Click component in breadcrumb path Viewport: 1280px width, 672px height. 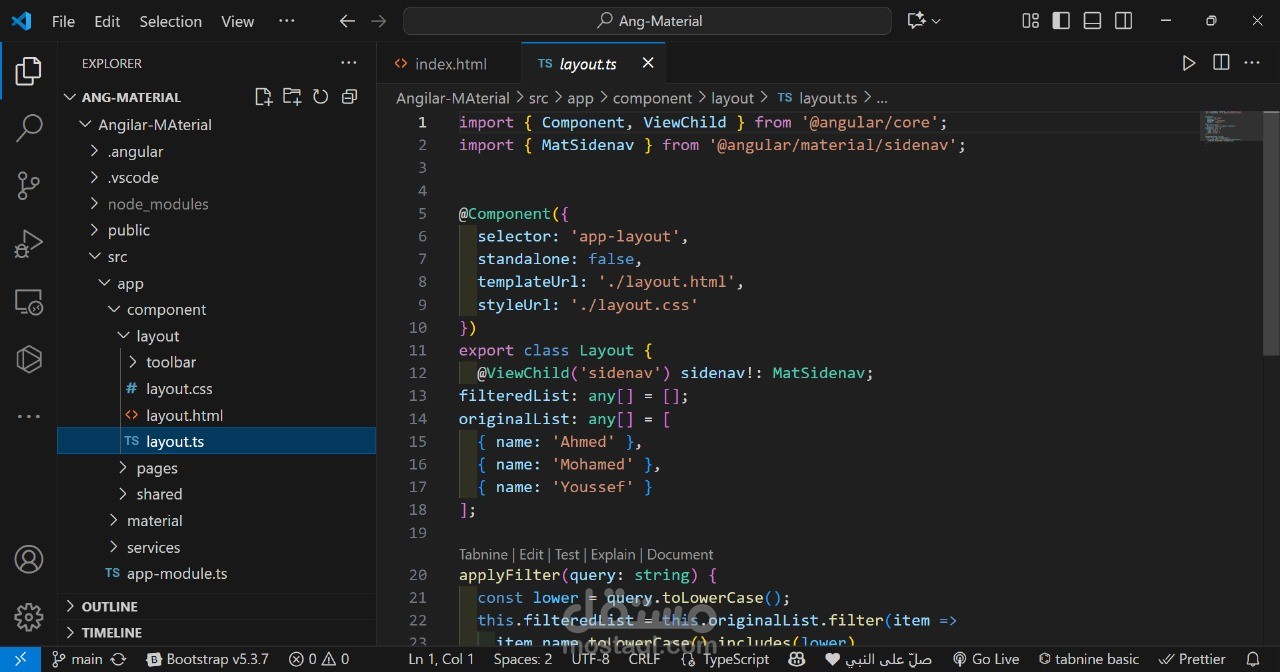(x=652, y=98)
